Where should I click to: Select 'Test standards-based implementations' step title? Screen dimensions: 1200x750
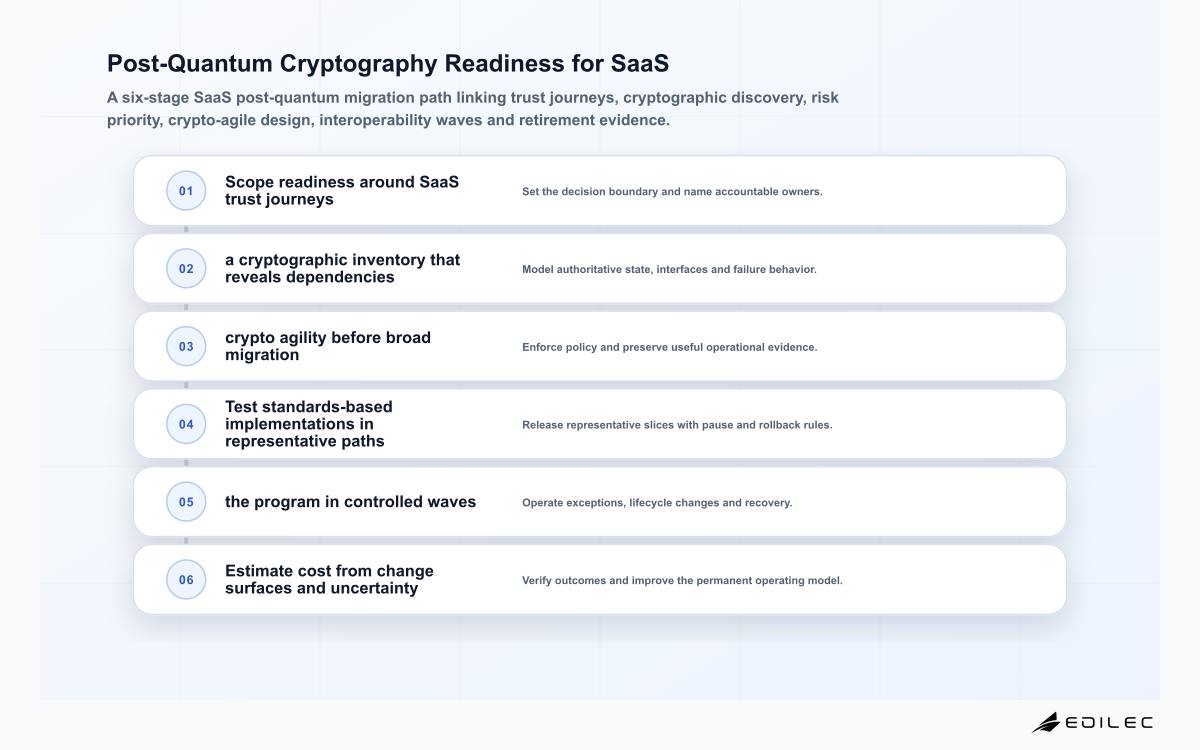click(309, 424)
